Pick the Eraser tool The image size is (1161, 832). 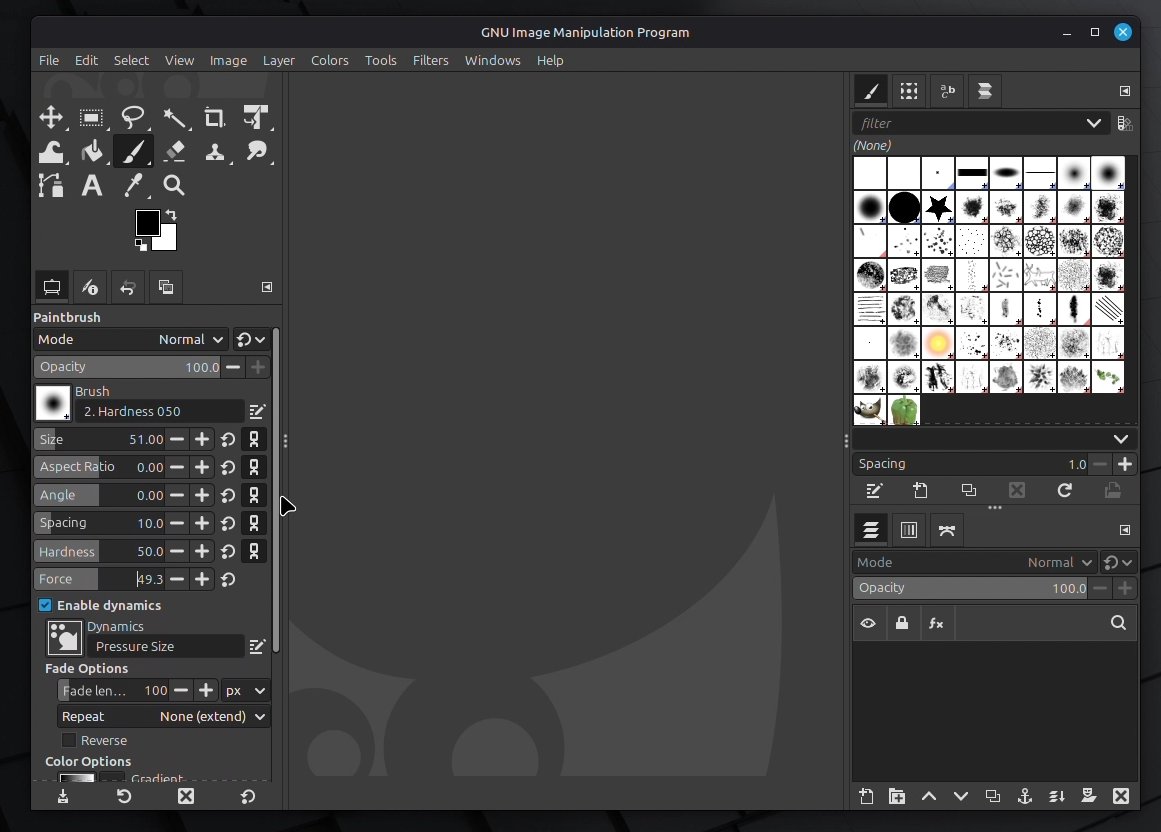pos(174,151)
